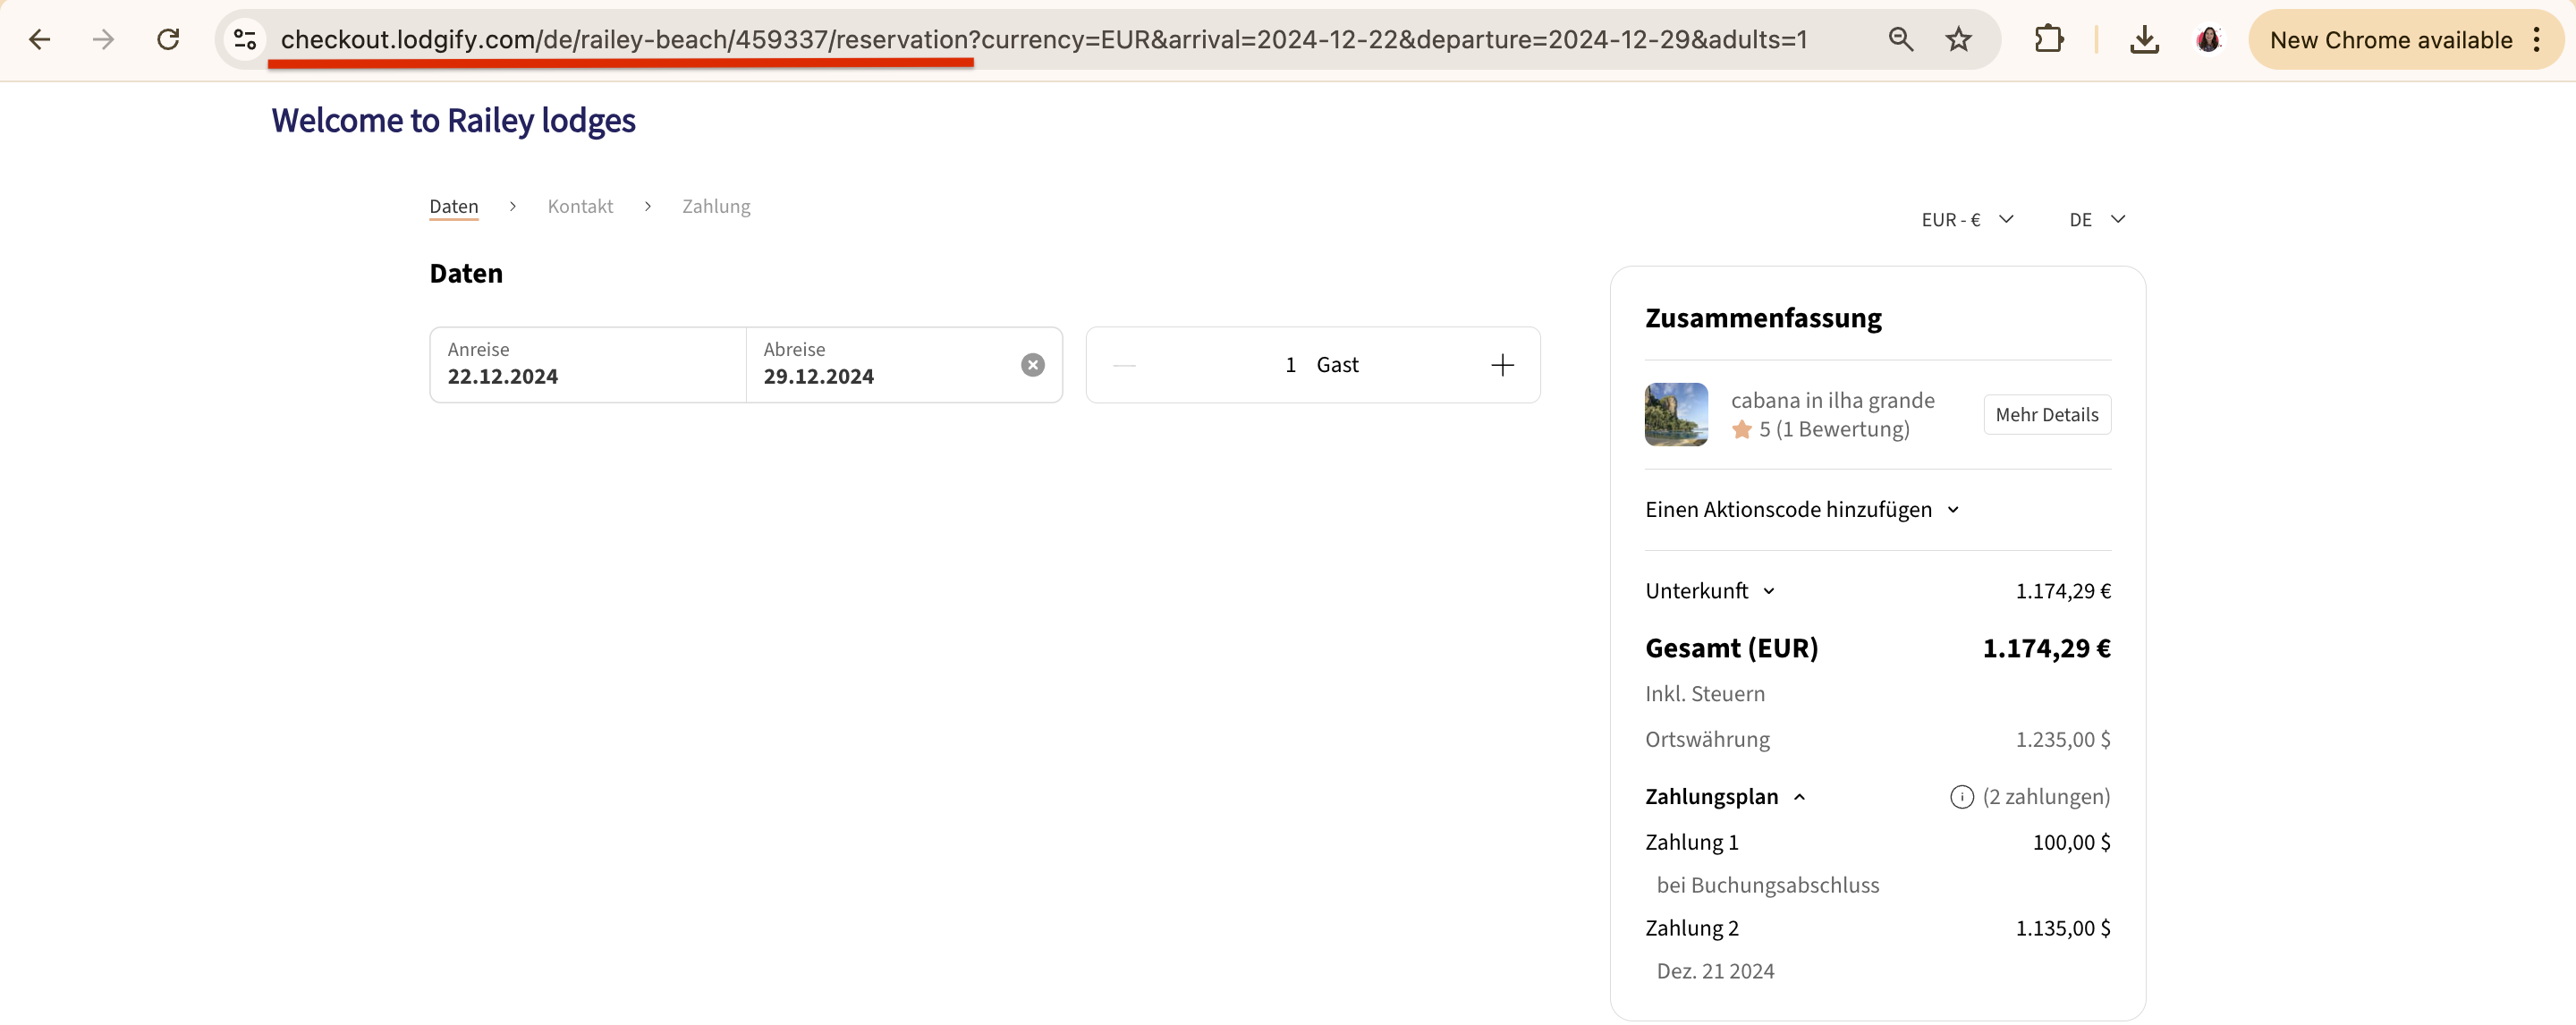Open the EUR currency dropdown
The height and width of the screenshot is (1025, 2576).
click(x=1967, y=219)
